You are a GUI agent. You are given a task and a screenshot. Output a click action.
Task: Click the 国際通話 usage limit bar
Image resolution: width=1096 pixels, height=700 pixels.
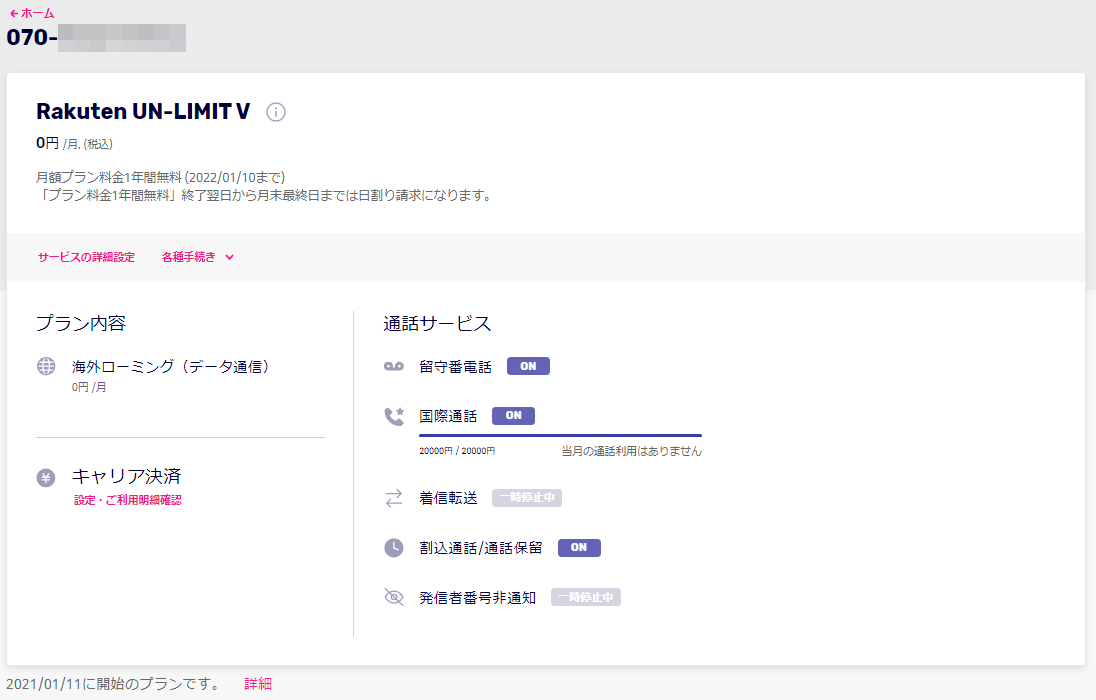tap(561, 435)
